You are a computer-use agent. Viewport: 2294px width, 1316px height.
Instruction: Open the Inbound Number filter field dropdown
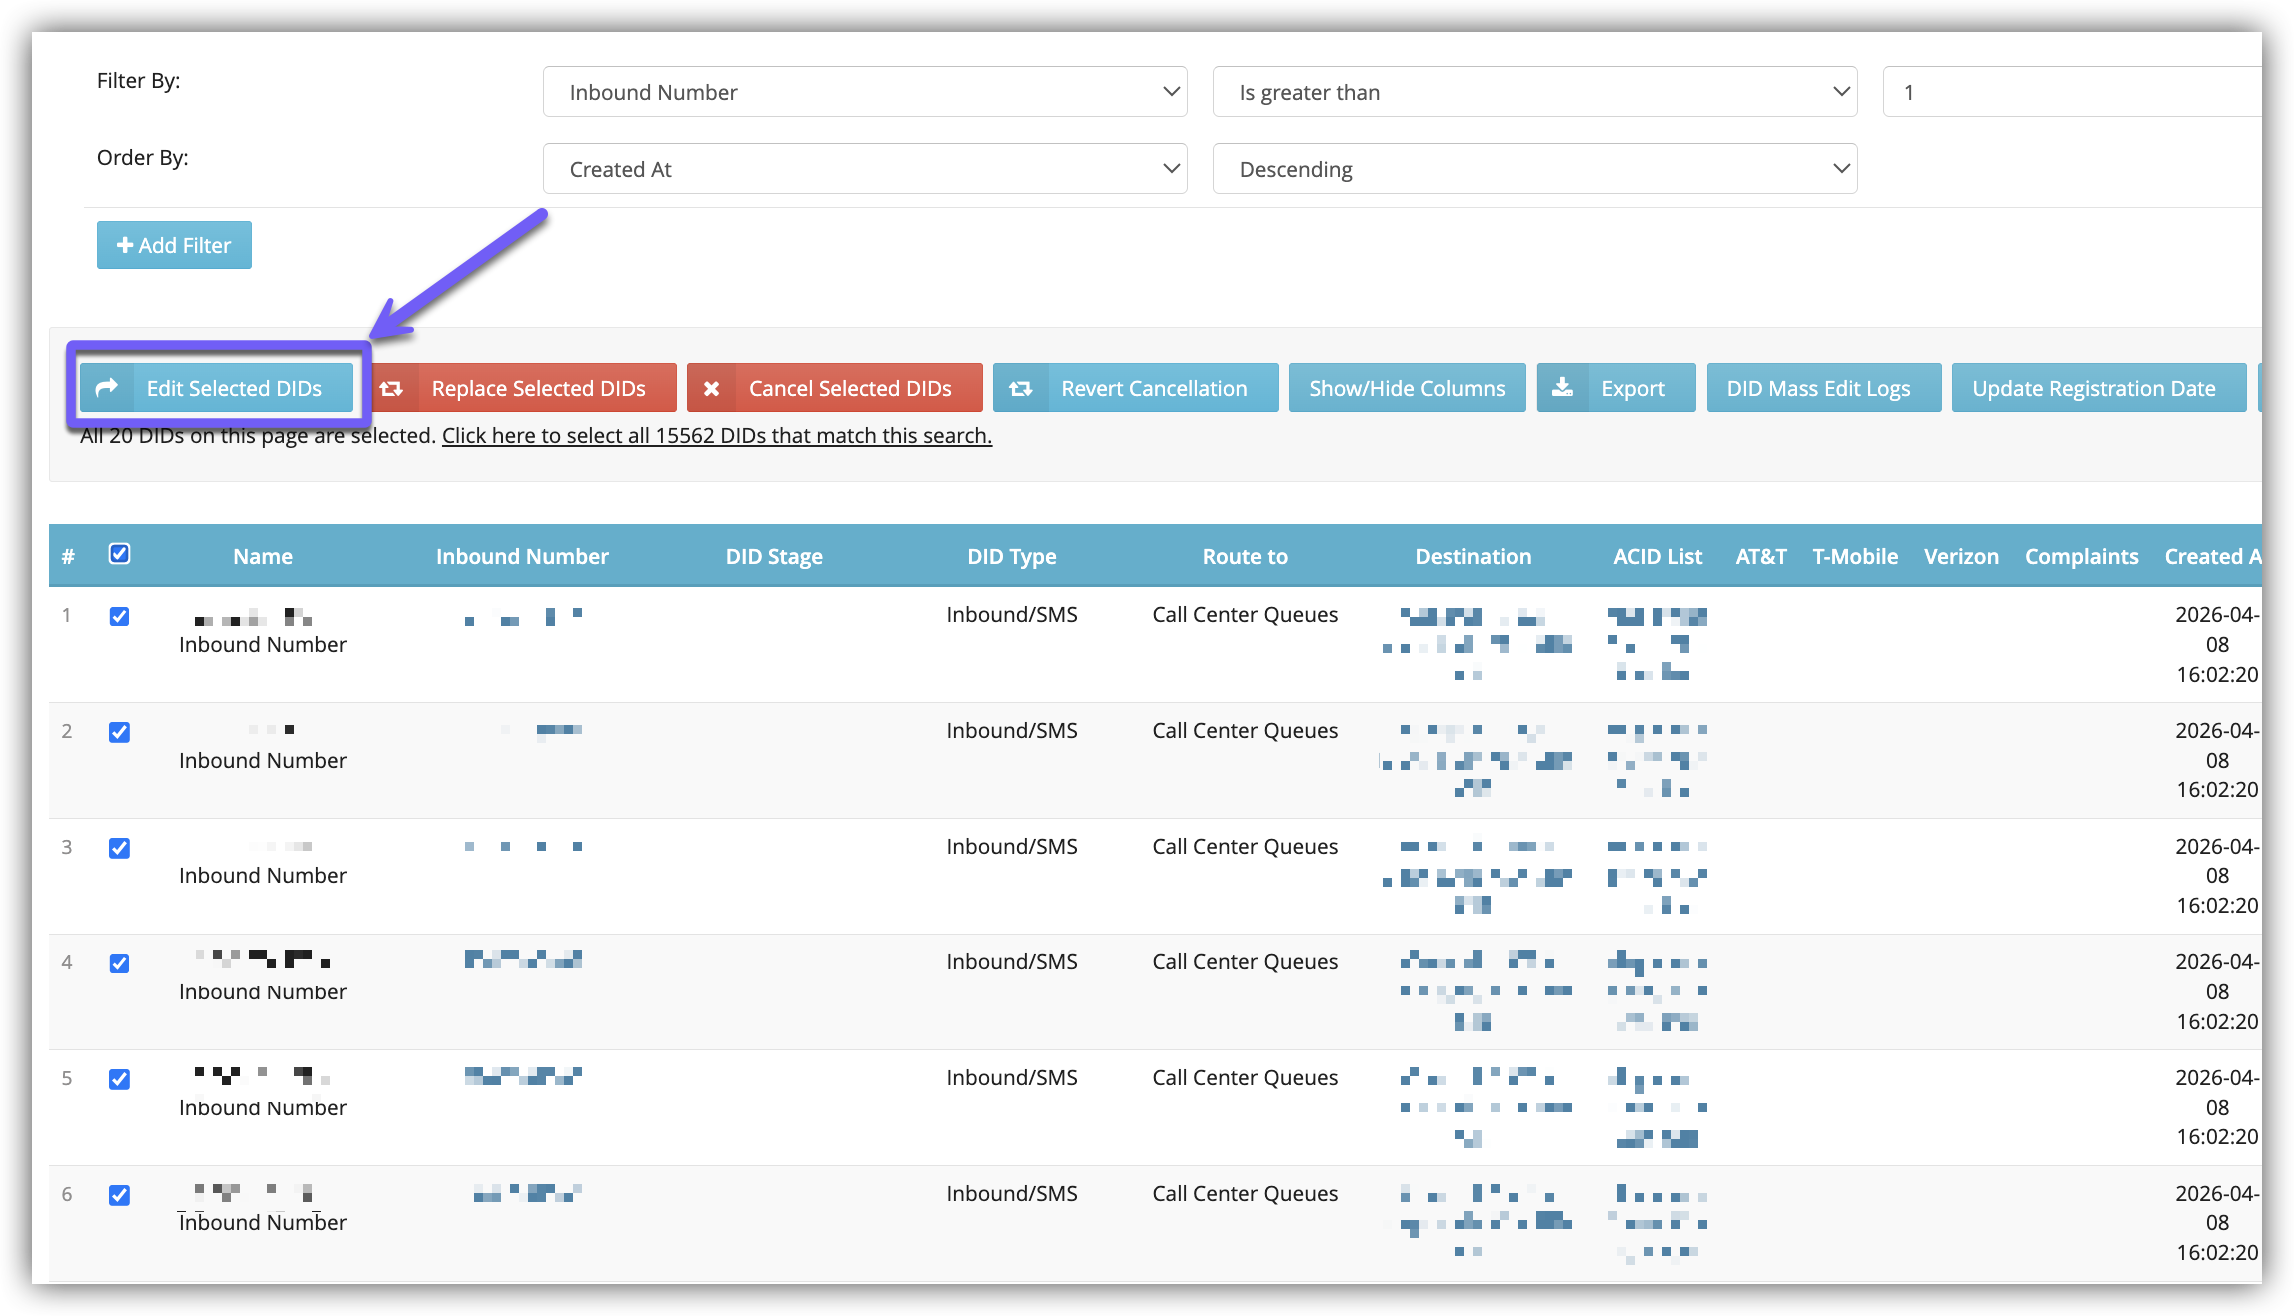pos(865,92)
